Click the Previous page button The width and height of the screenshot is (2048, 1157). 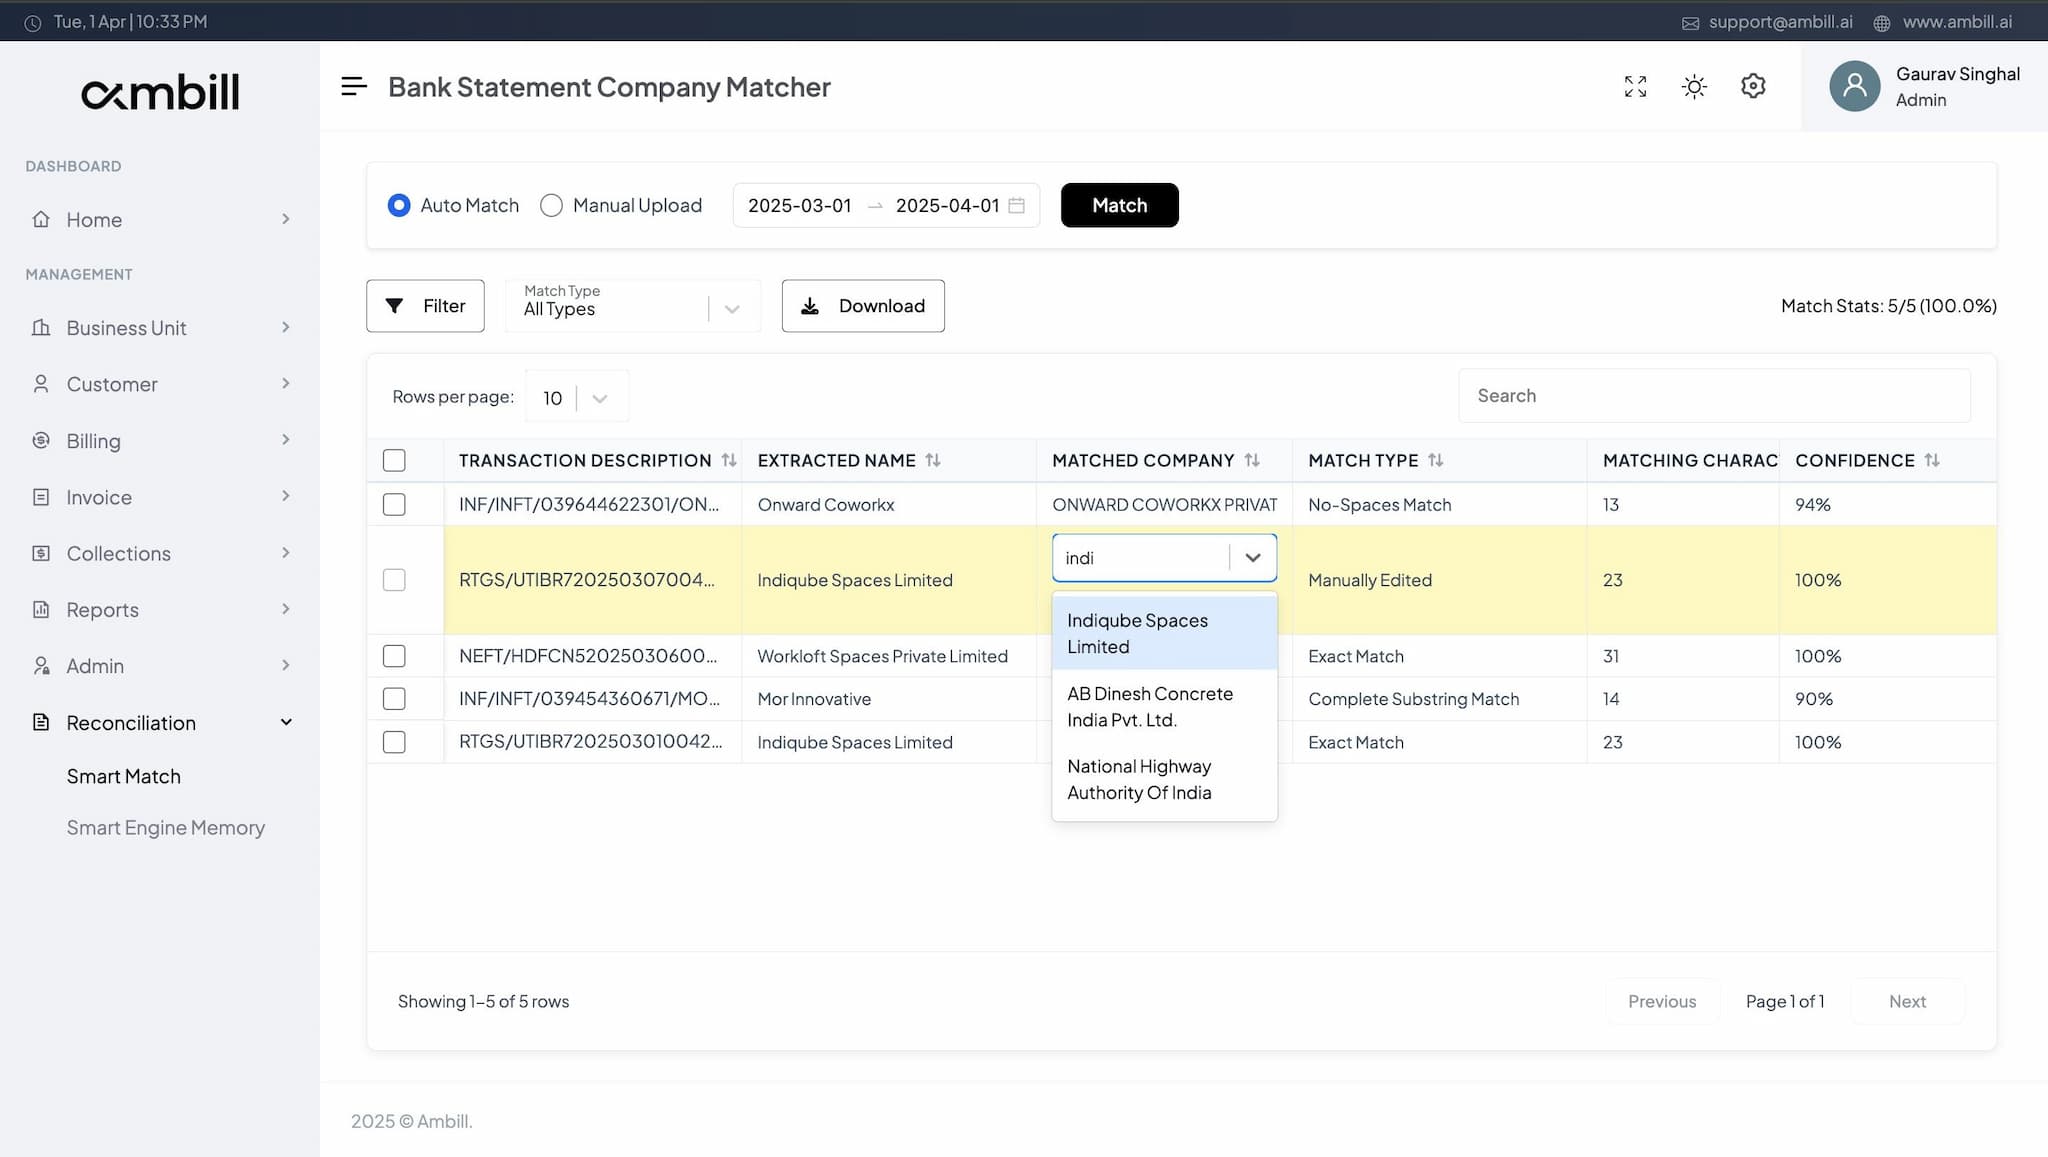click(x=1661, y=1001)
